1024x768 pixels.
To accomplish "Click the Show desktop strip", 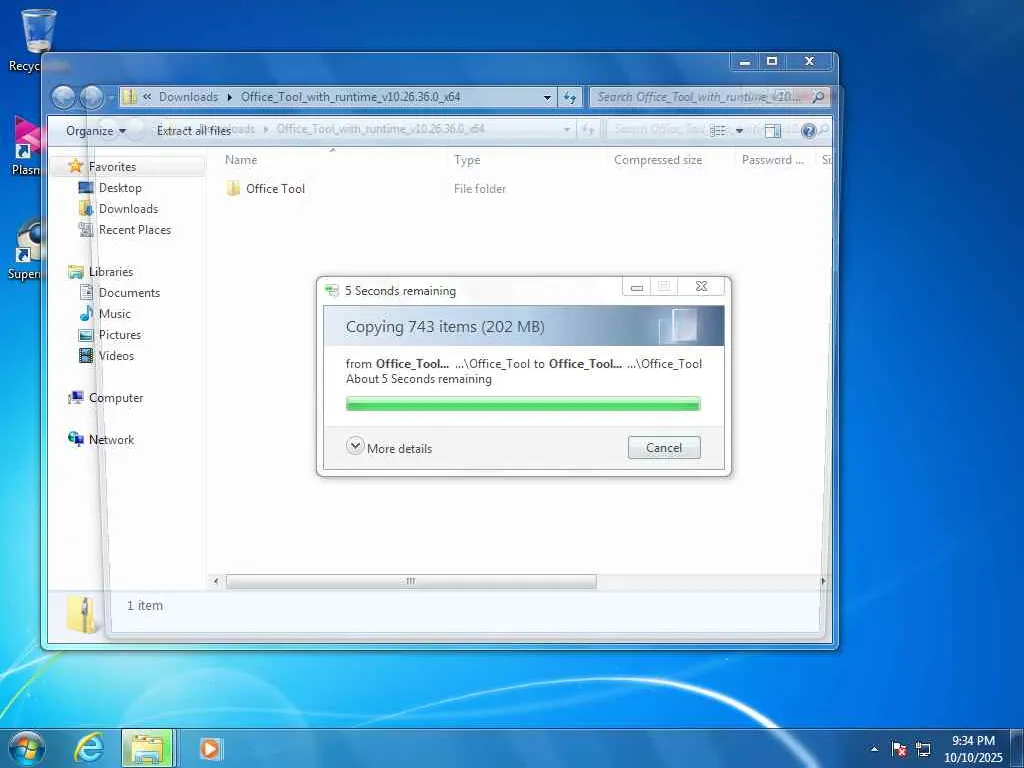I will click(1017, 748).
